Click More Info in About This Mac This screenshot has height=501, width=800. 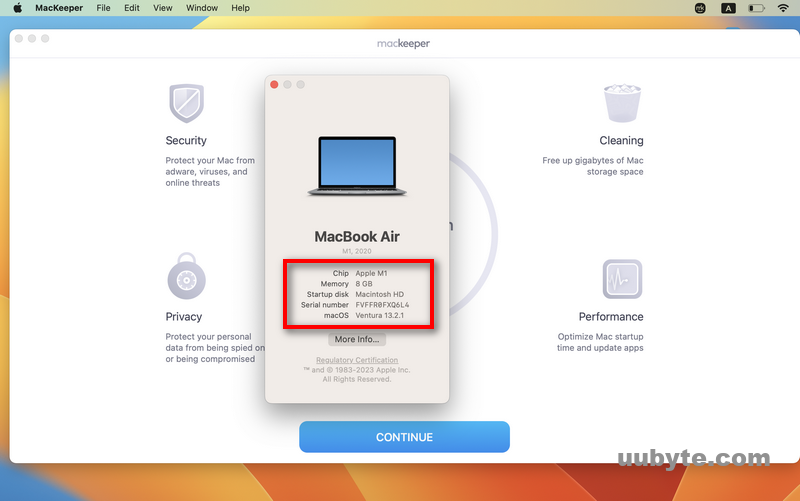tap(357, 339)
